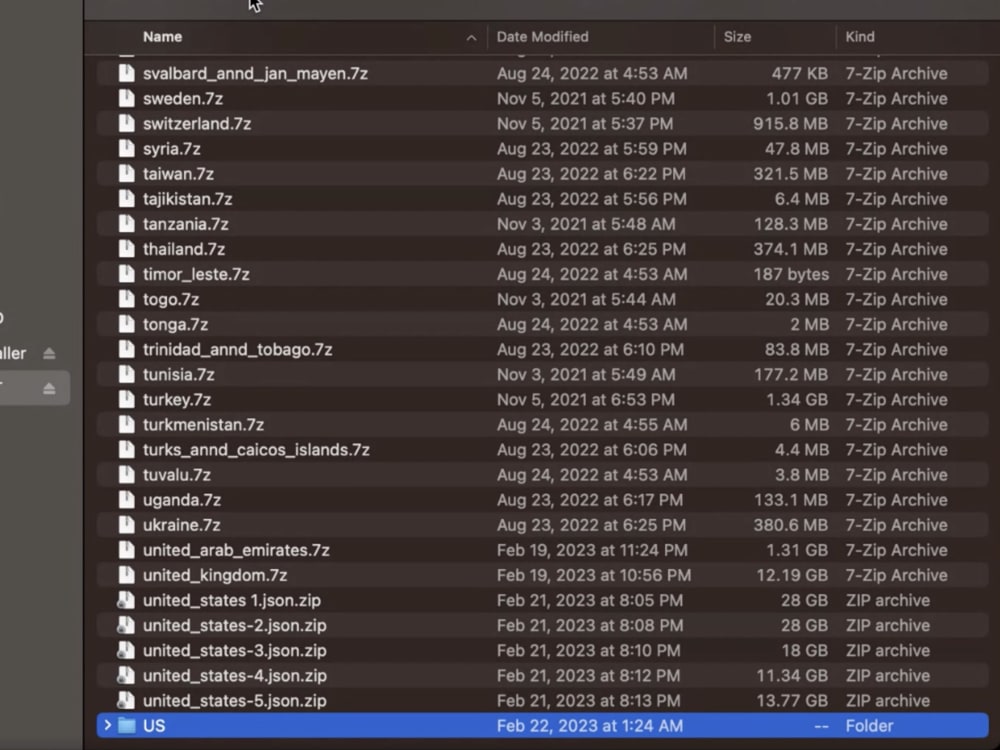Click the 477 KB size value
Viewport: 1000px width, 750px height.
coord(800,73)
